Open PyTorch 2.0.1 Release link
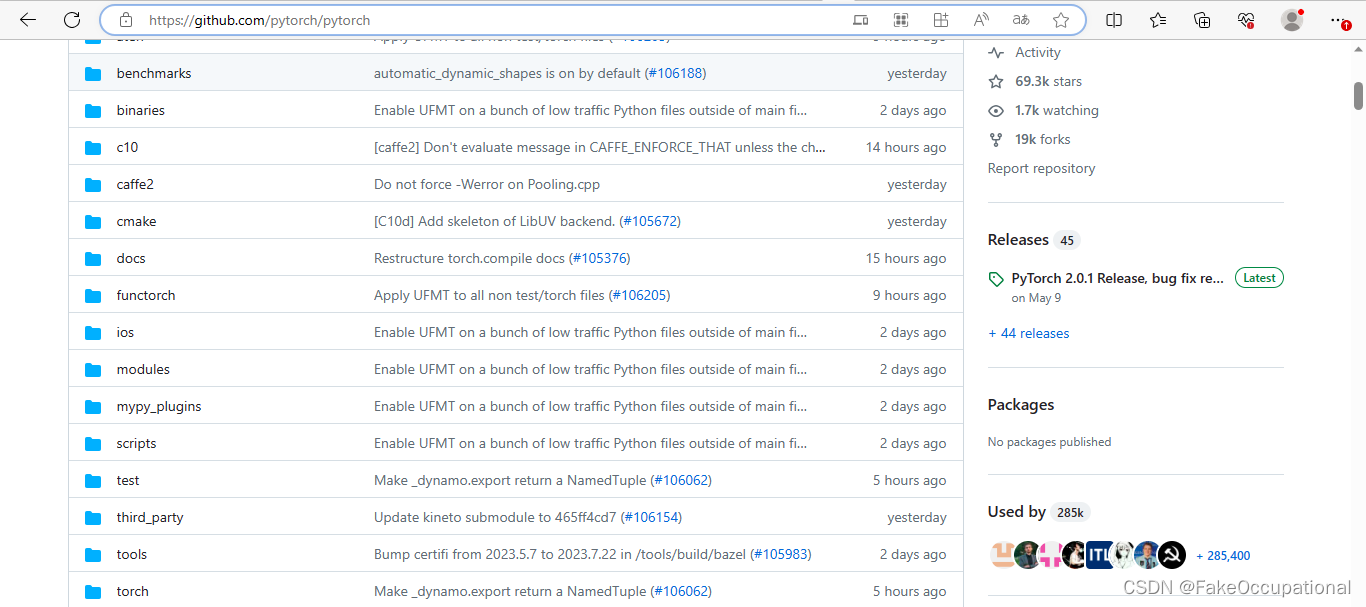This screenshot has width=1366, height=607. pos(1117,278)
